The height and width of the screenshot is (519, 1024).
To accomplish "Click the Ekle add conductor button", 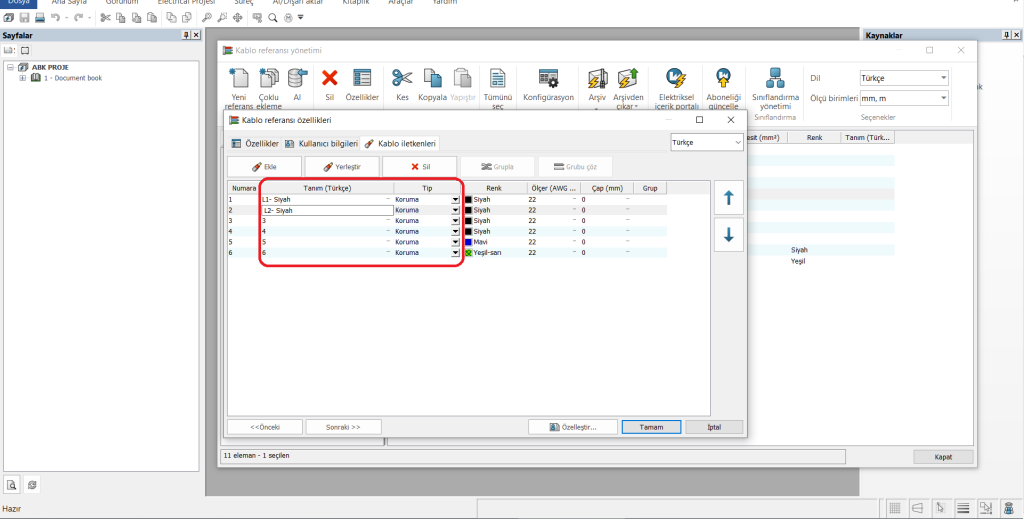I will click(264, 166).
